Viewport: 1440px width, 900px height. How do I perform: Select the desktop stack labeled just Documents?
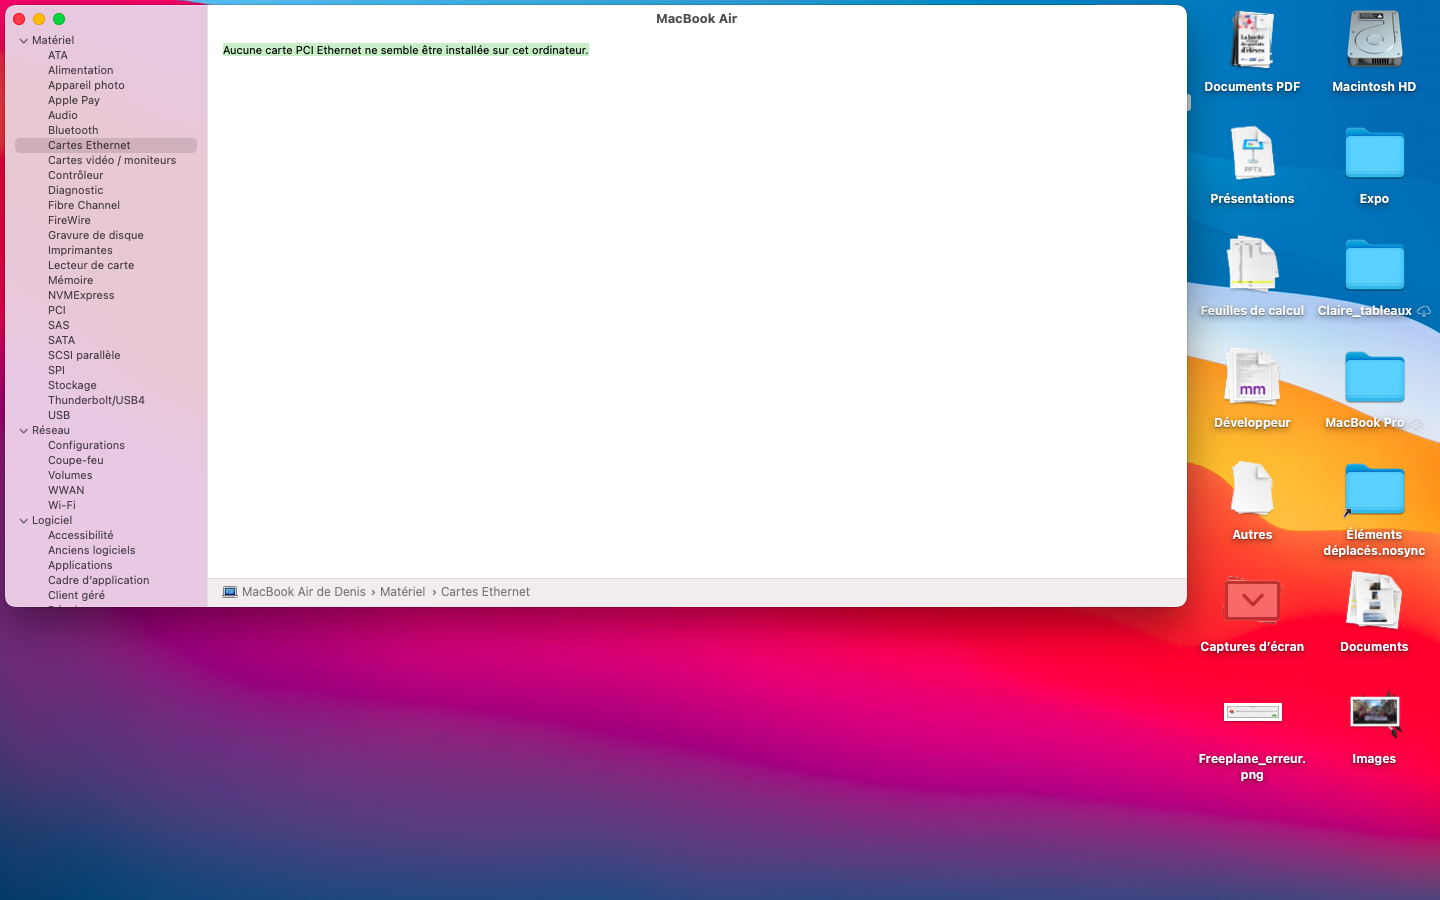pyautogui.click(x=1374, y=601)
